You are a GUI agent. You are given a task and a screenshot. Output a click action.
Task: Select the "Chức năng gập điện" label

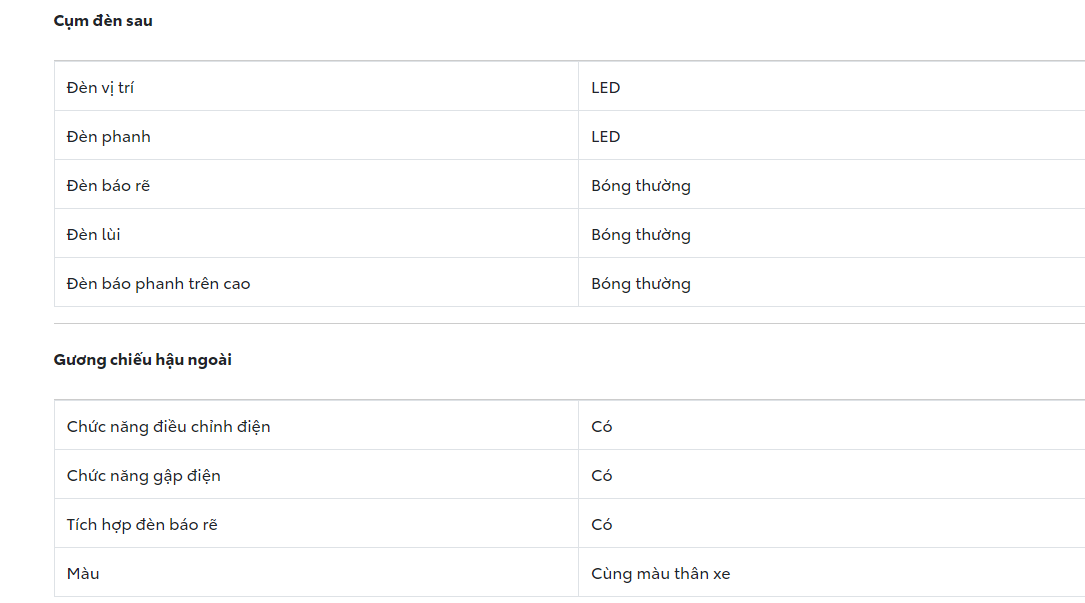point(143,476)
